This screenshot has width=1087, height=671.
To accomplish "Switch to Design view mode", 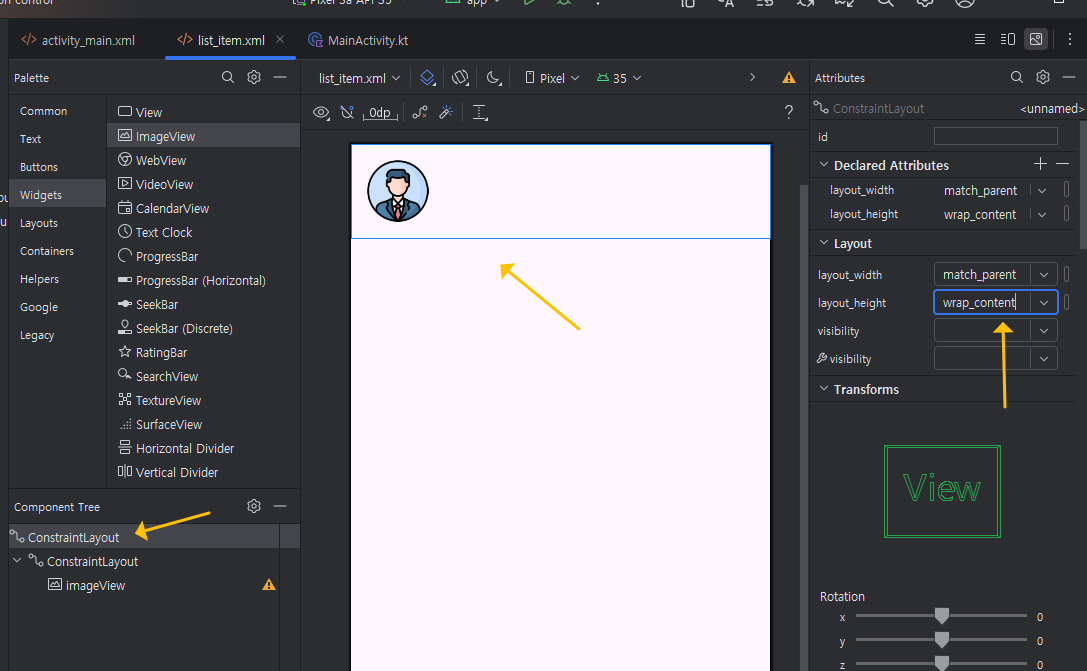I will (x=1036, y=40).
